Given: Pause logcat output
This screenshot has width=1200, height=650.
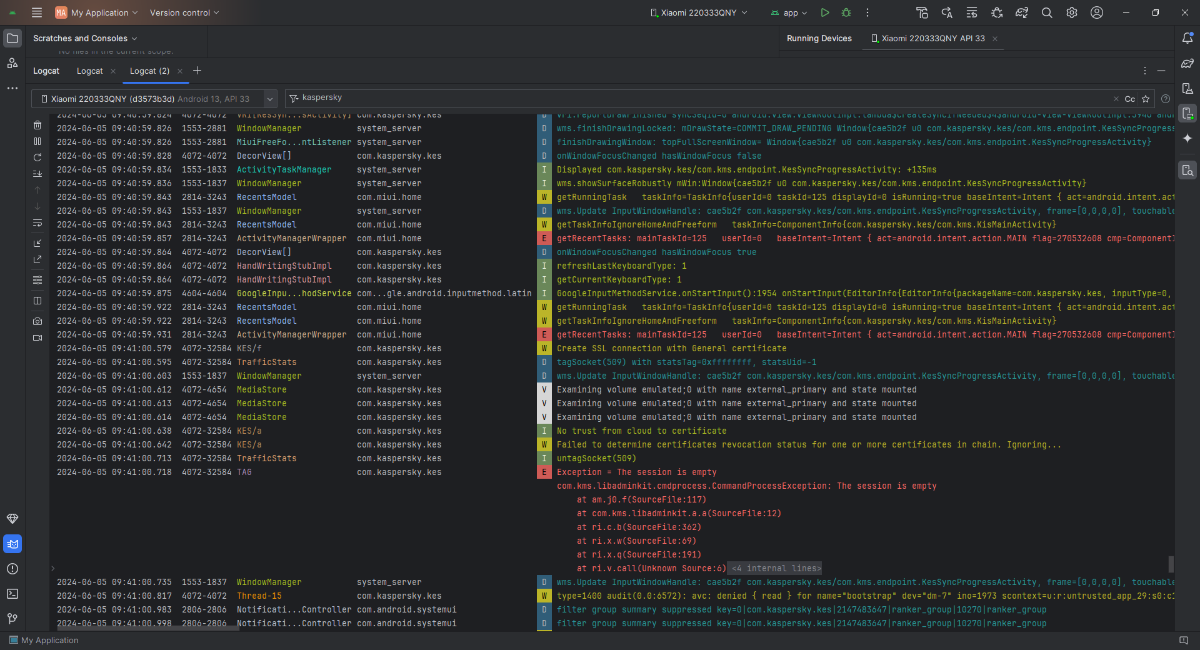Looking at the screenshot, I should point(38,142).
